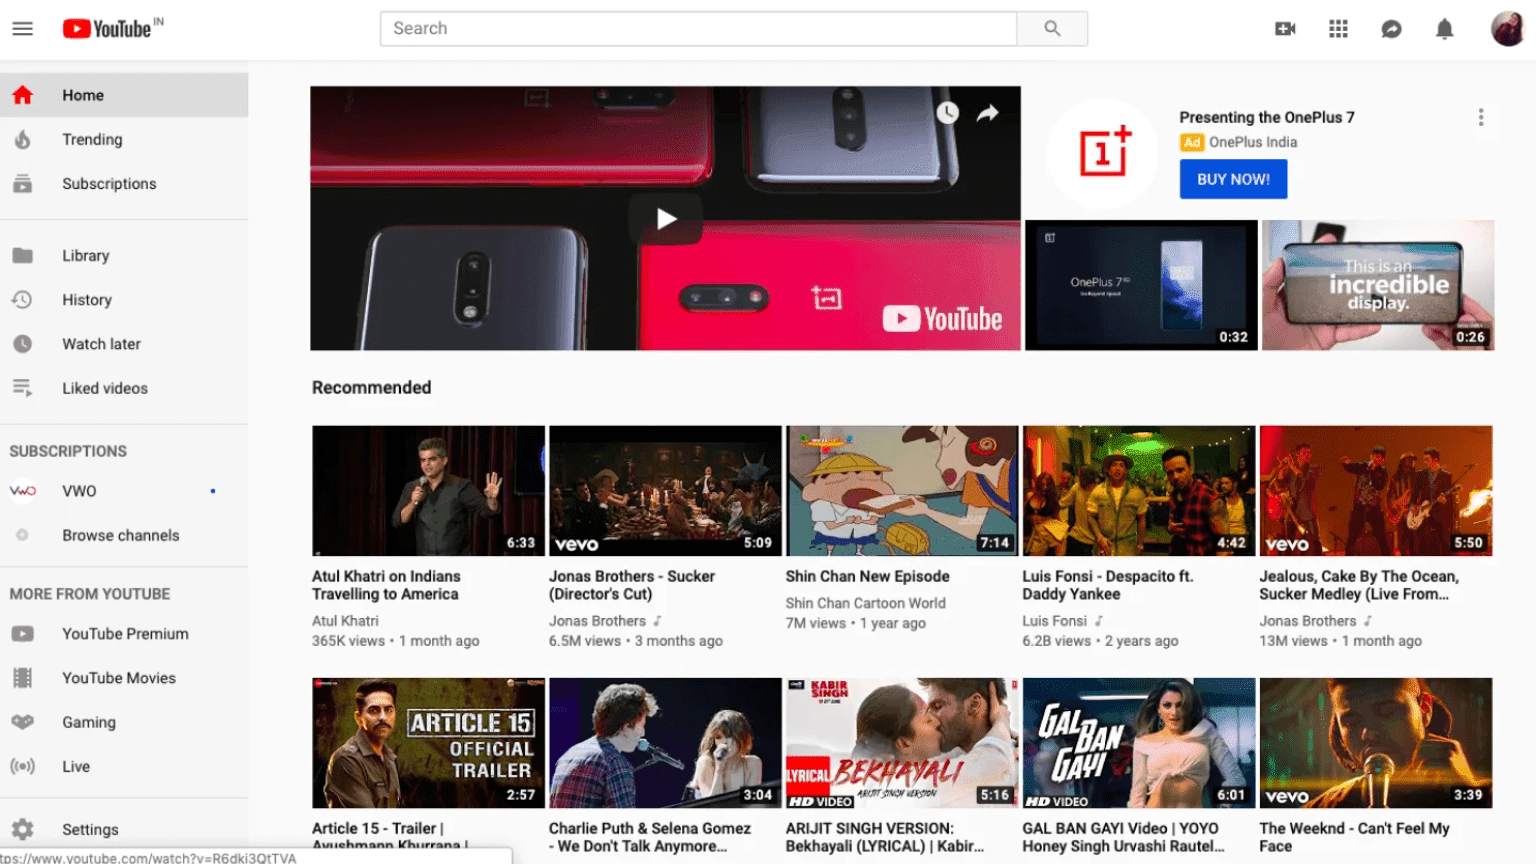Image resolution: width=1536 pixels, height=864 pixels.
Task: Open the create video camera icon
Action: (x=1285, y=29)
